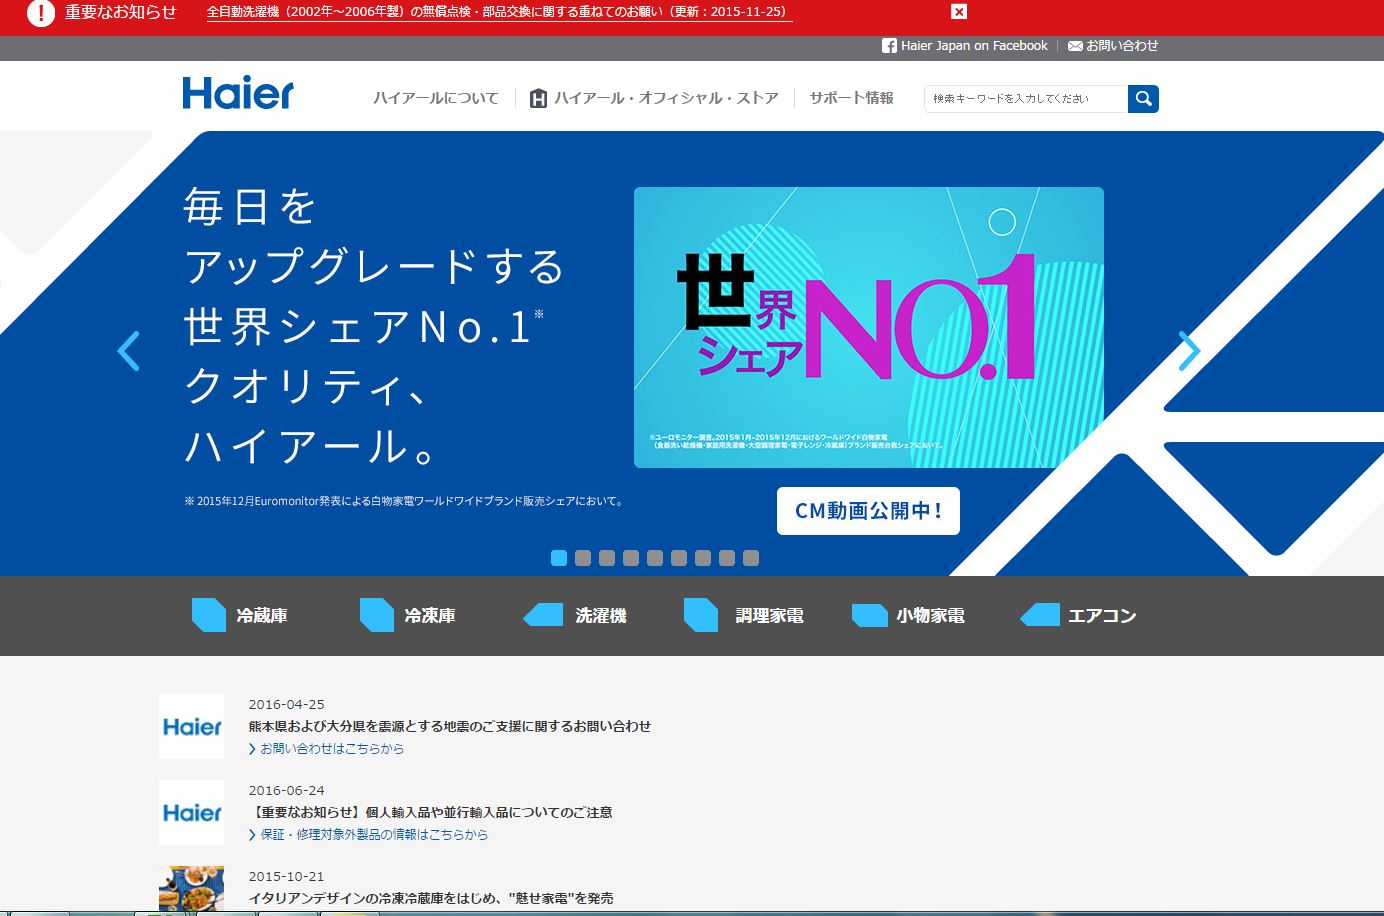
Task: Select the third carousel indicator dot
Action: (x=607, y=558)
